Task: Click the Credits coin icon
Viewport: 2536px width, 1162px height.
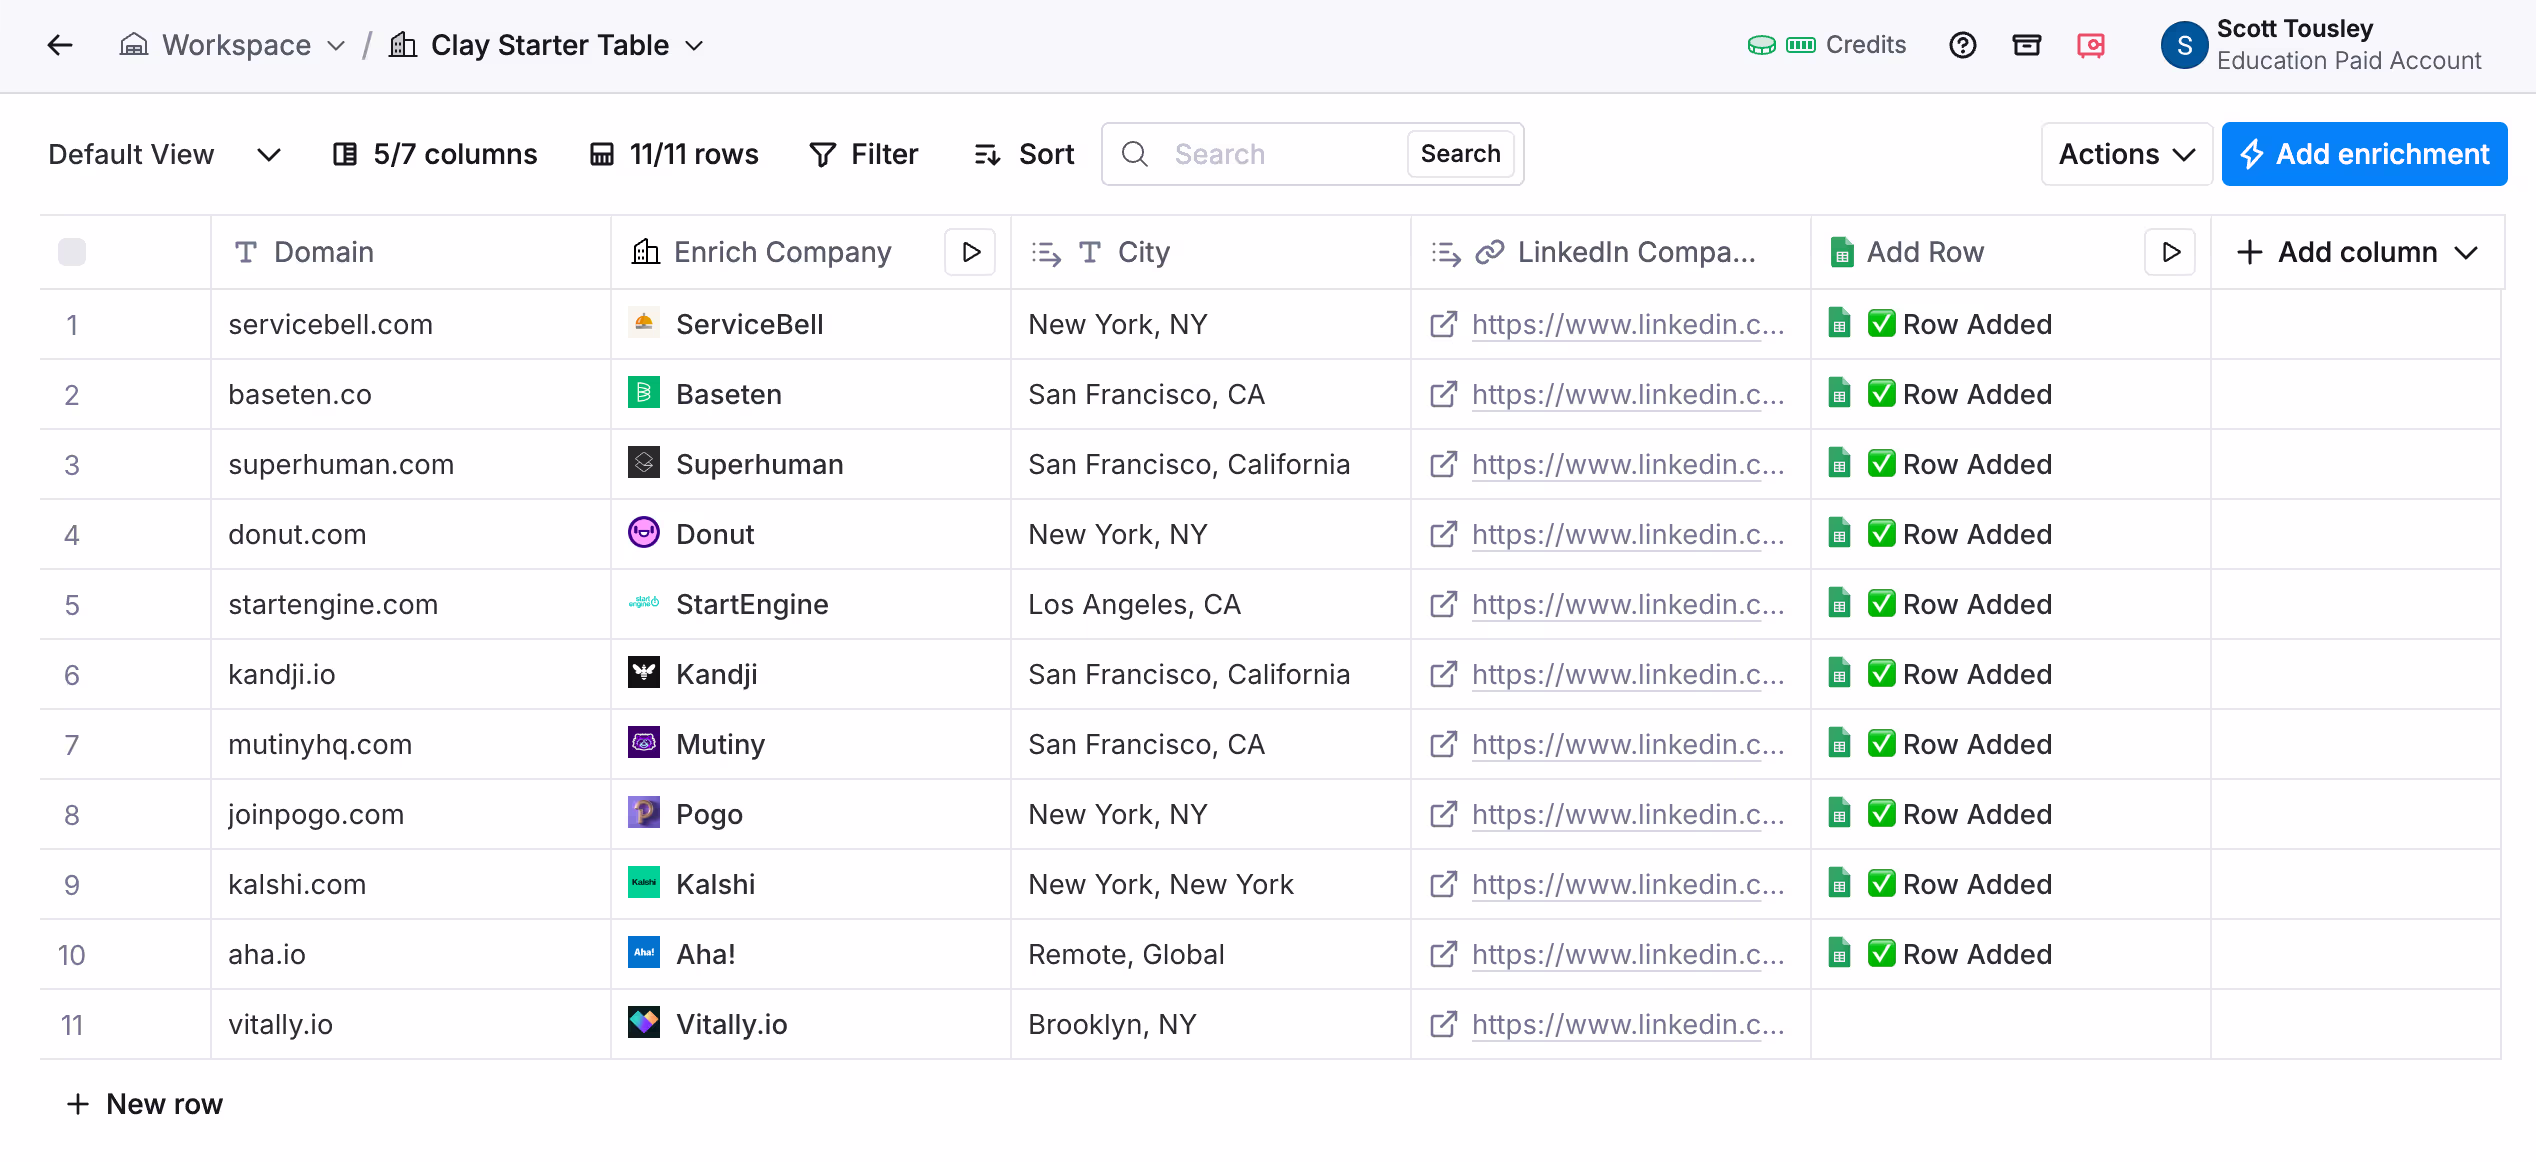Action: (x=1761, y=45)
